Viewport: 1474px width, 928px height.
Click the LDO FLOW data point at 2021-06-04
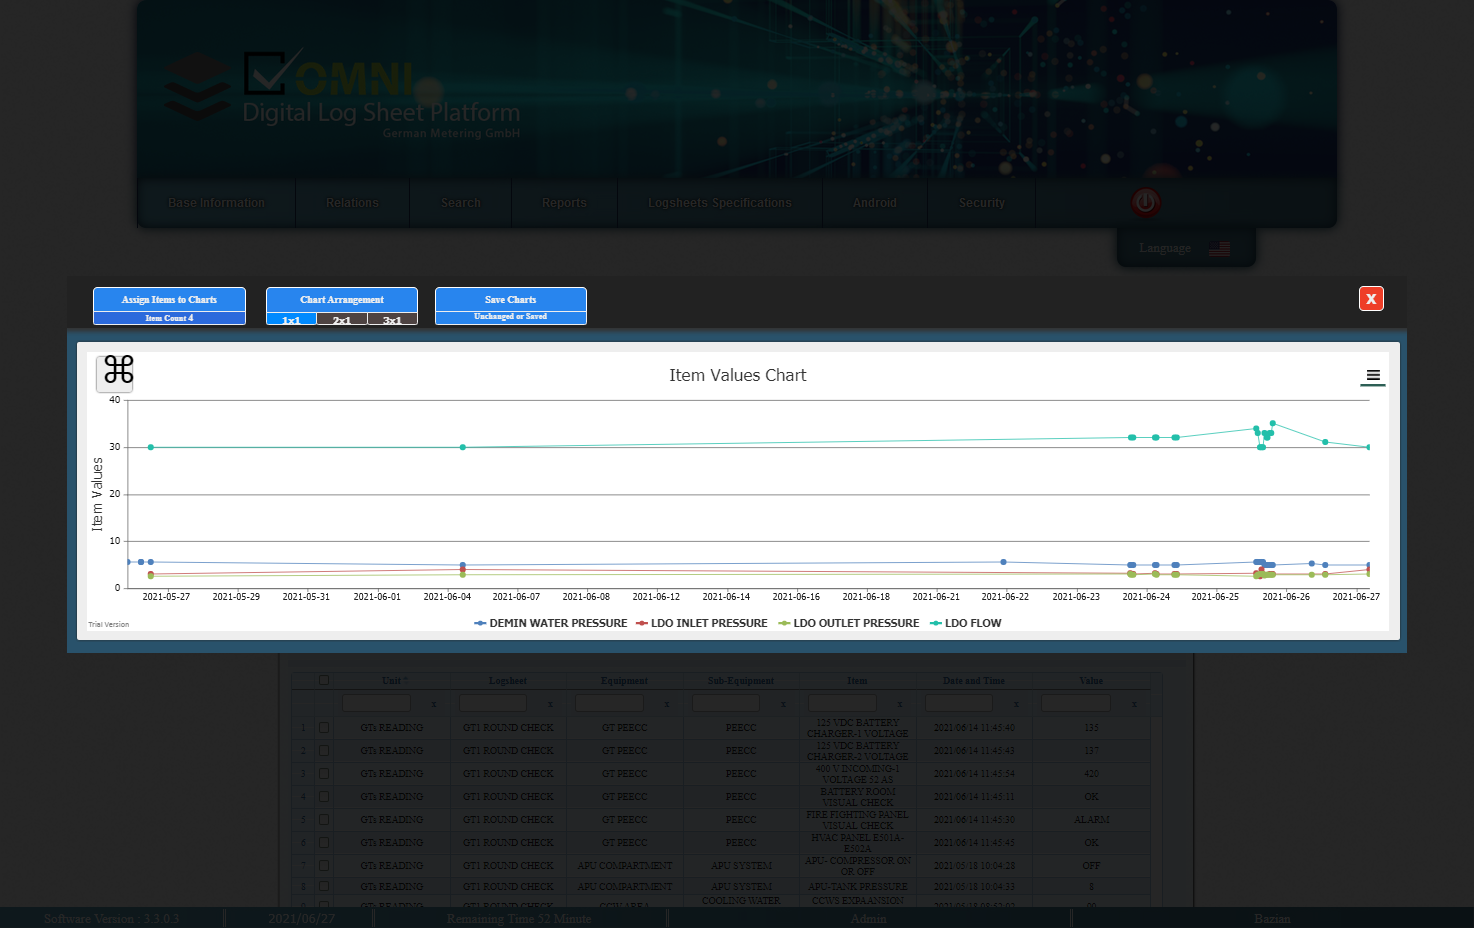pyautogui.click(x=463, y=447)
